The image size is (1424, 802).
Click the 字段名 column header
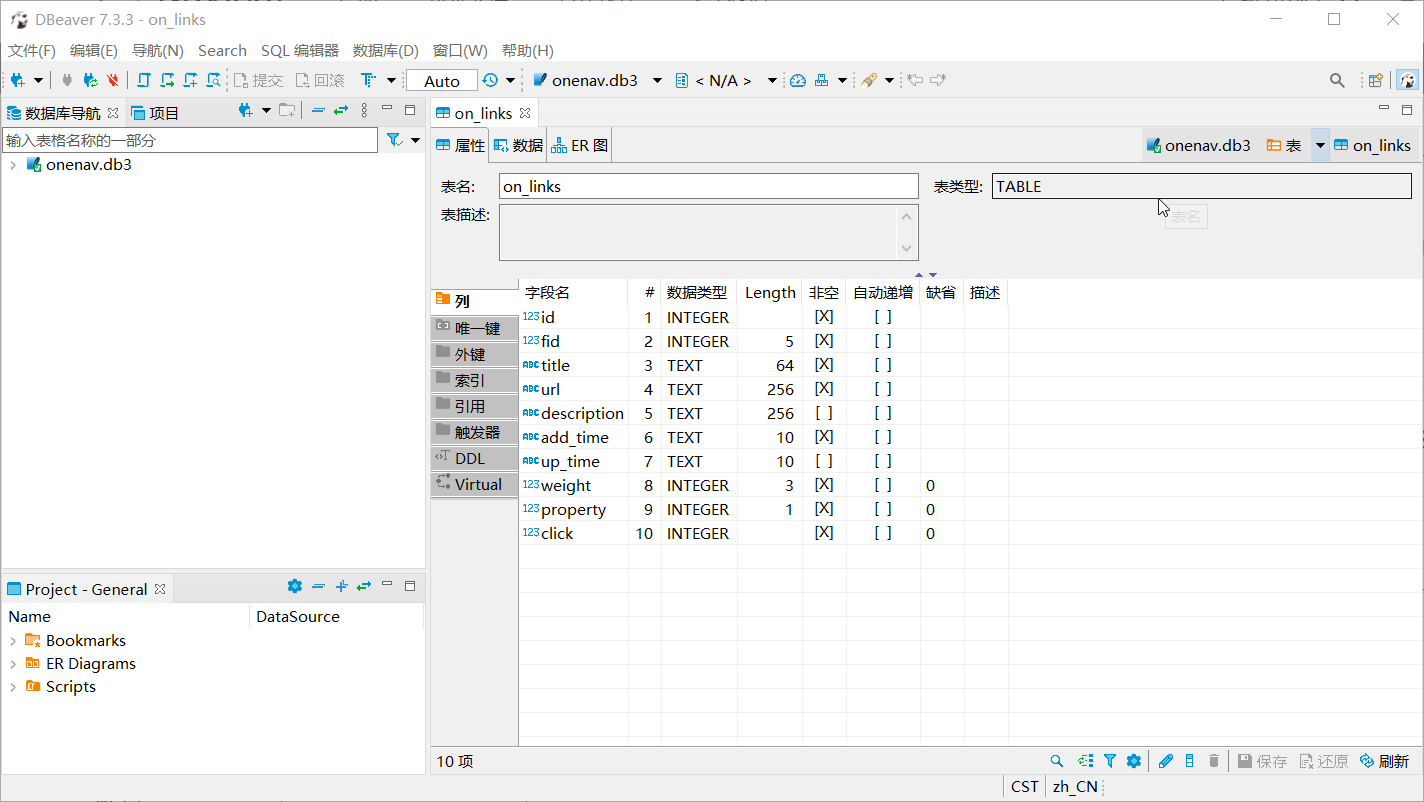click(548, 292)
